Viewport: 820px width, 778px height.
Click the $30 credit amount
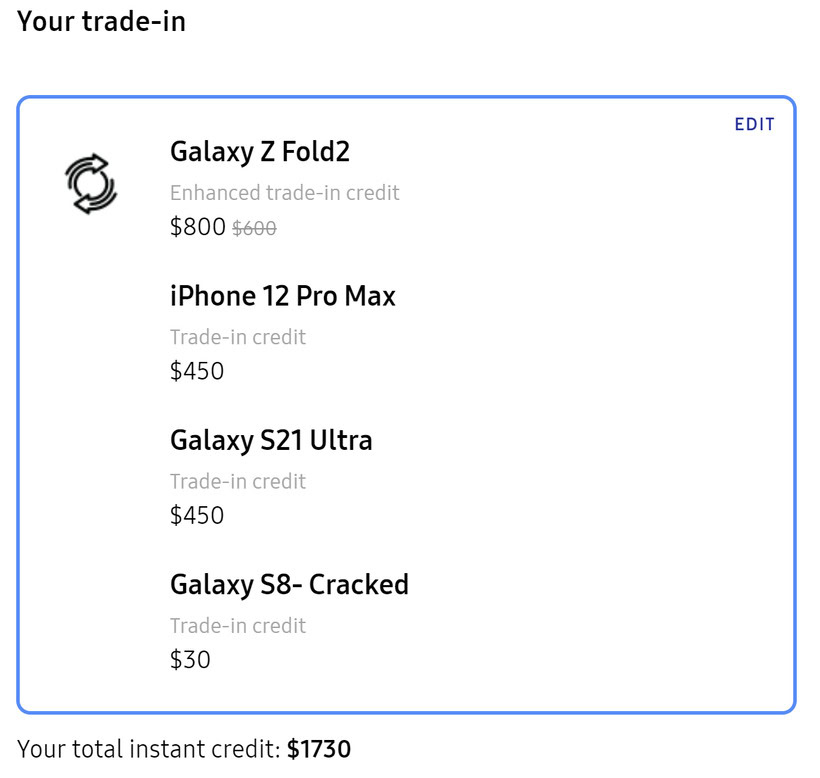(x=190, y=659)
